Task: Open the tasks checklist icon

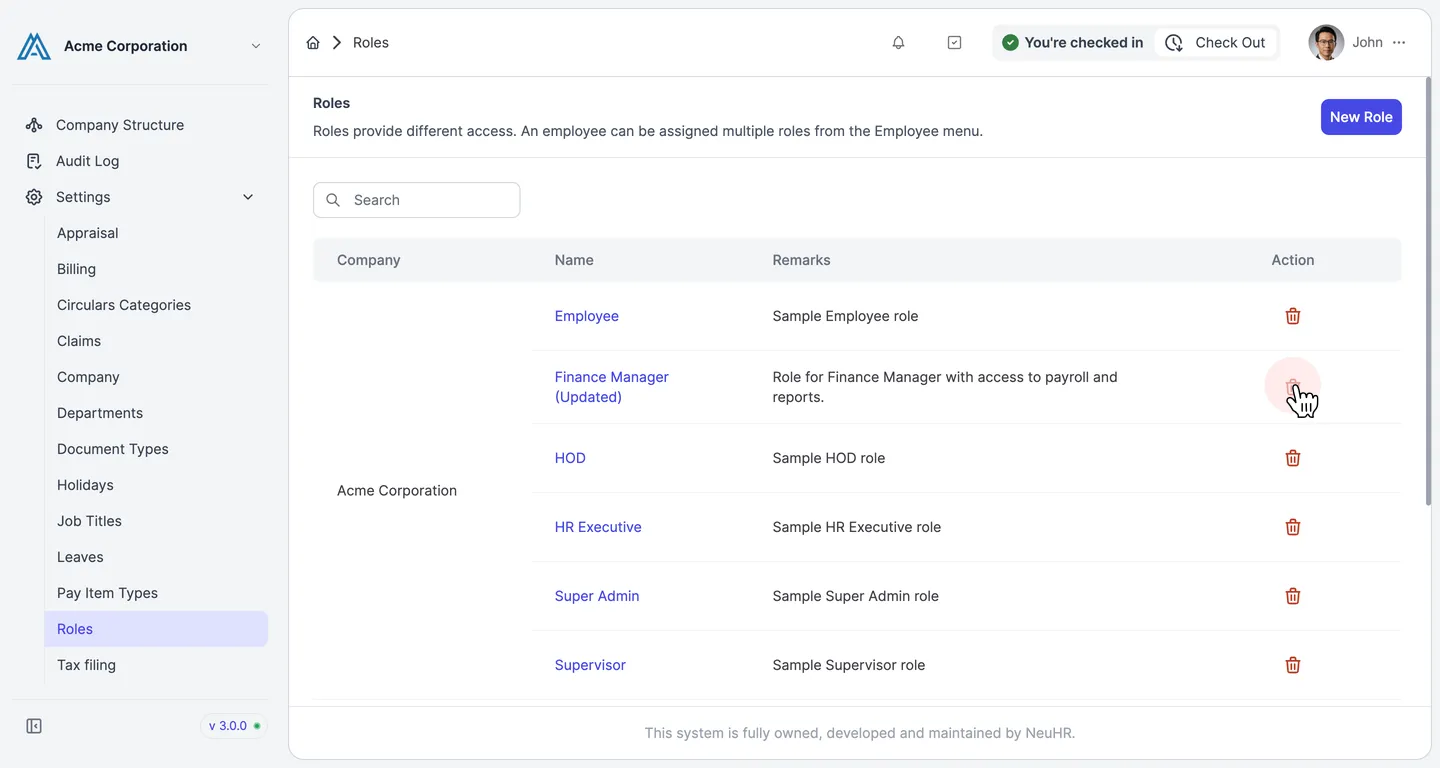Action: pos(954,43)
